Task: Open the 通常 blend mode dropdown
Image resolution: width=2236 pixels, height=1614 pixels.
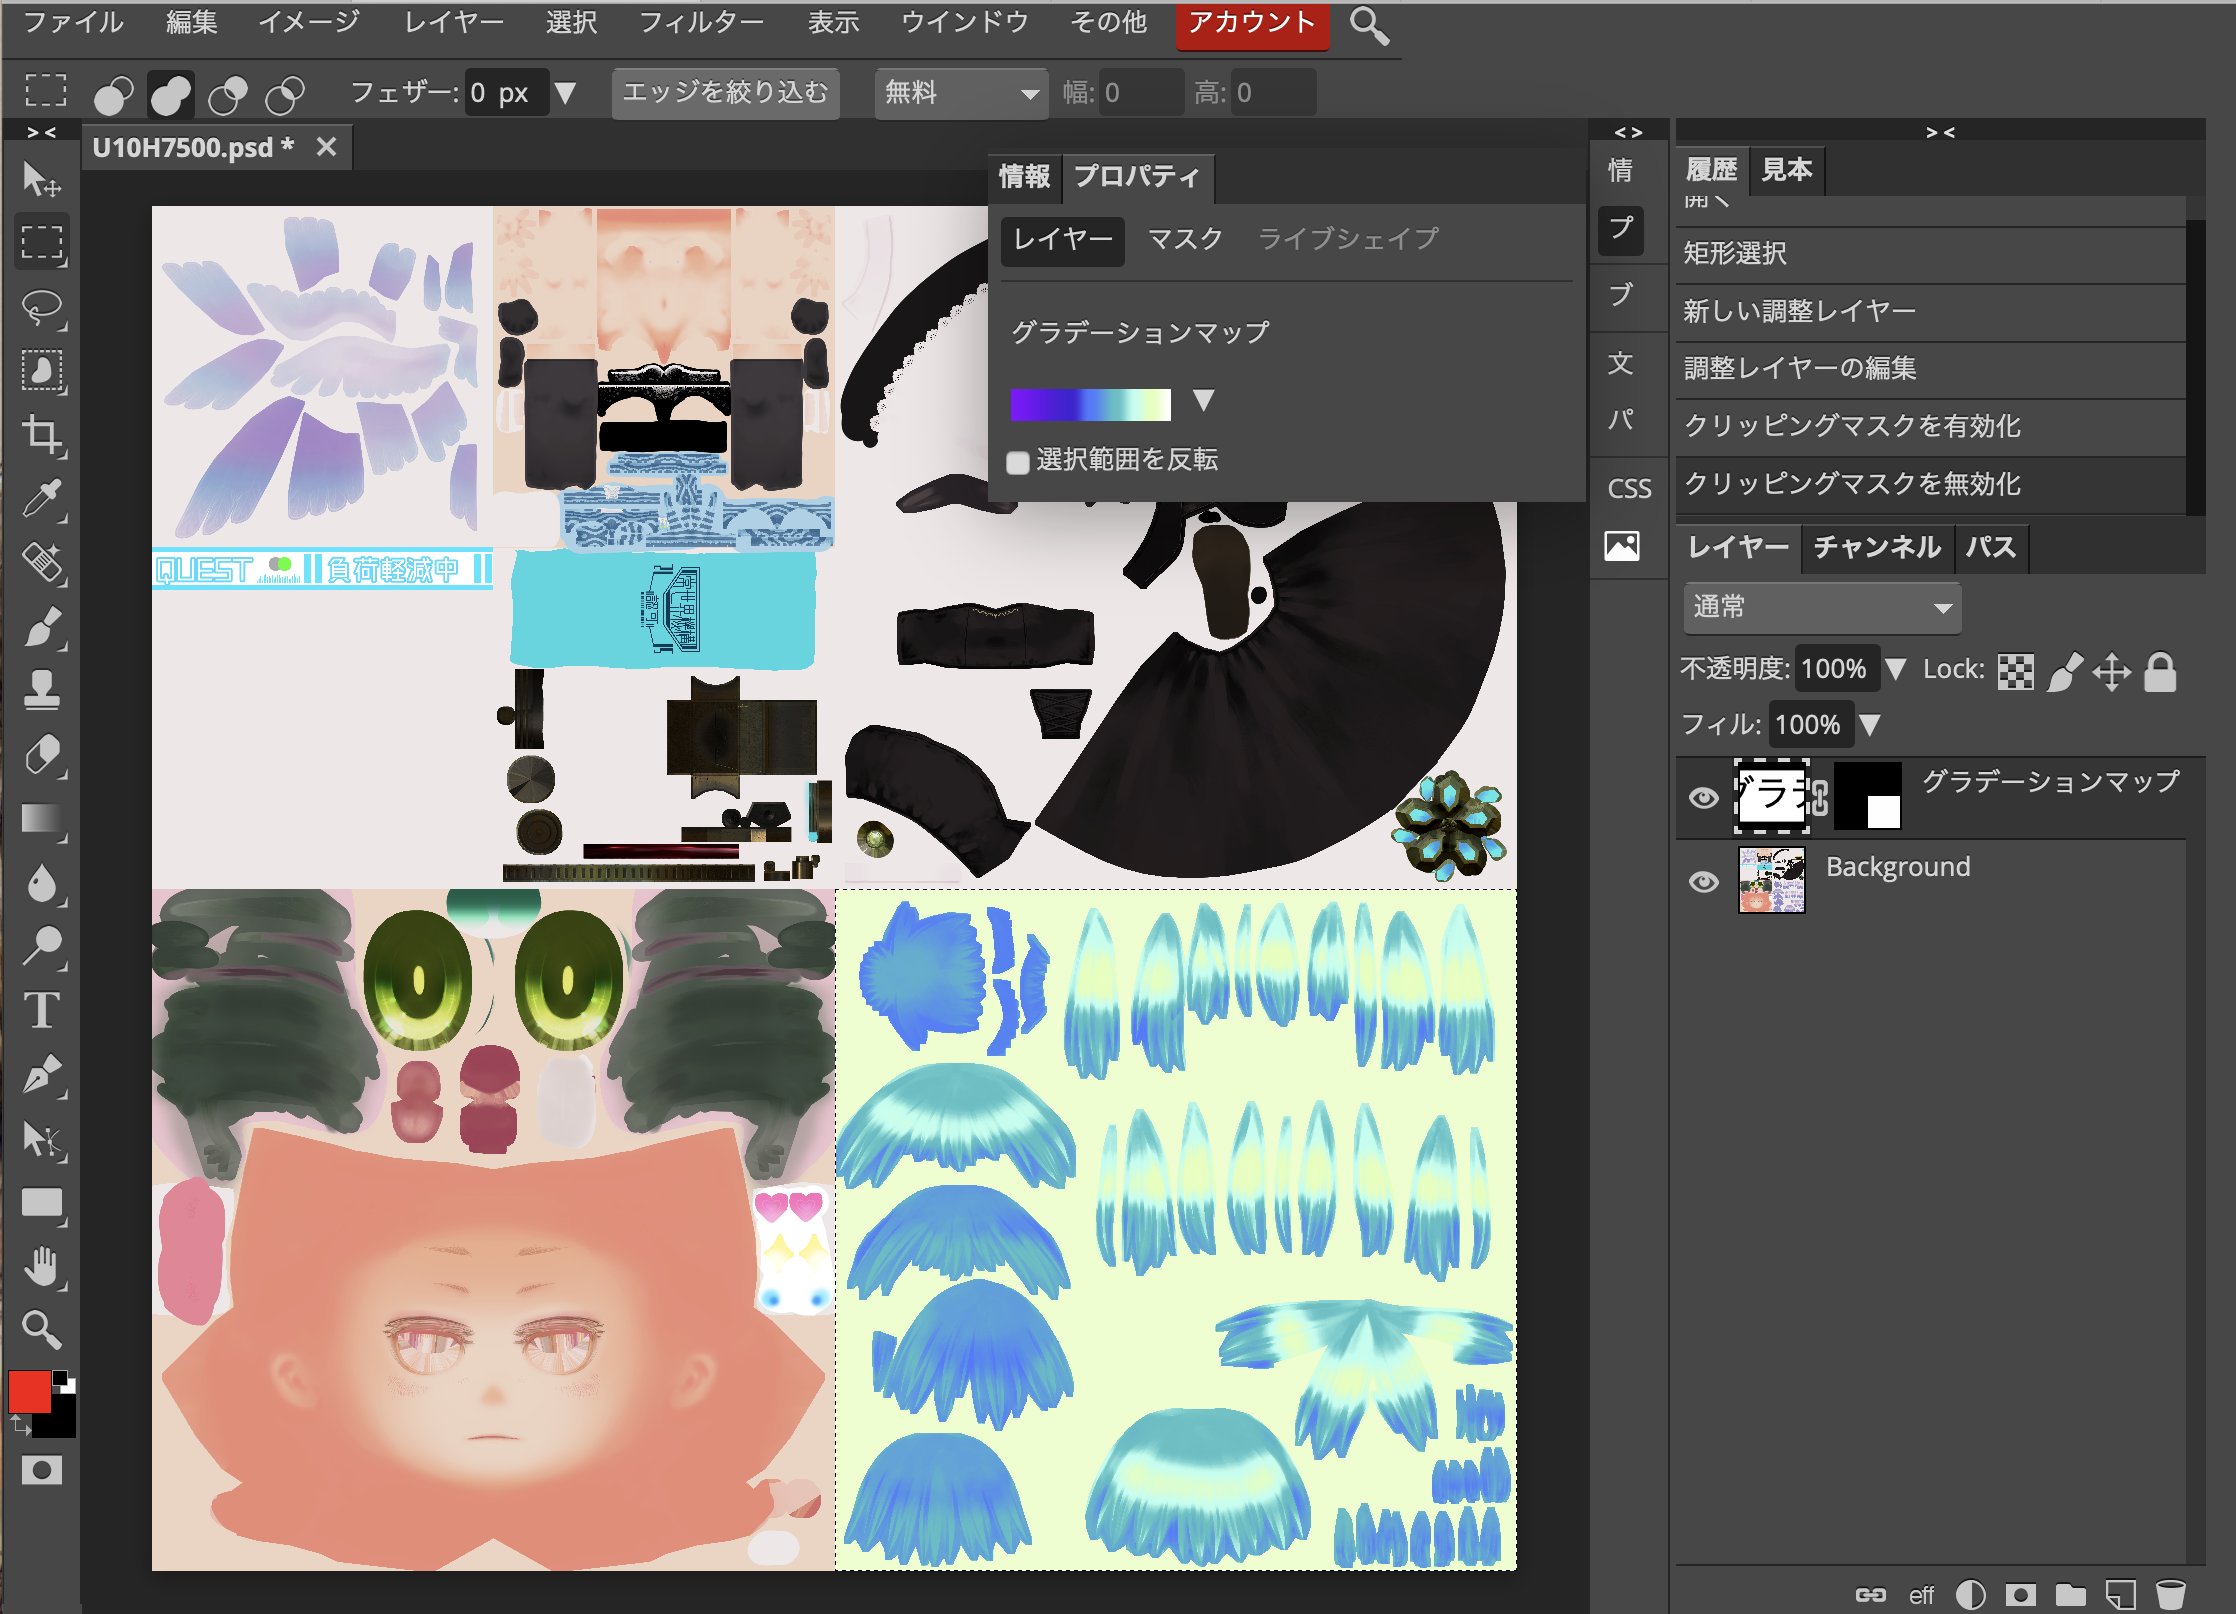Action: pos(1821,607)
